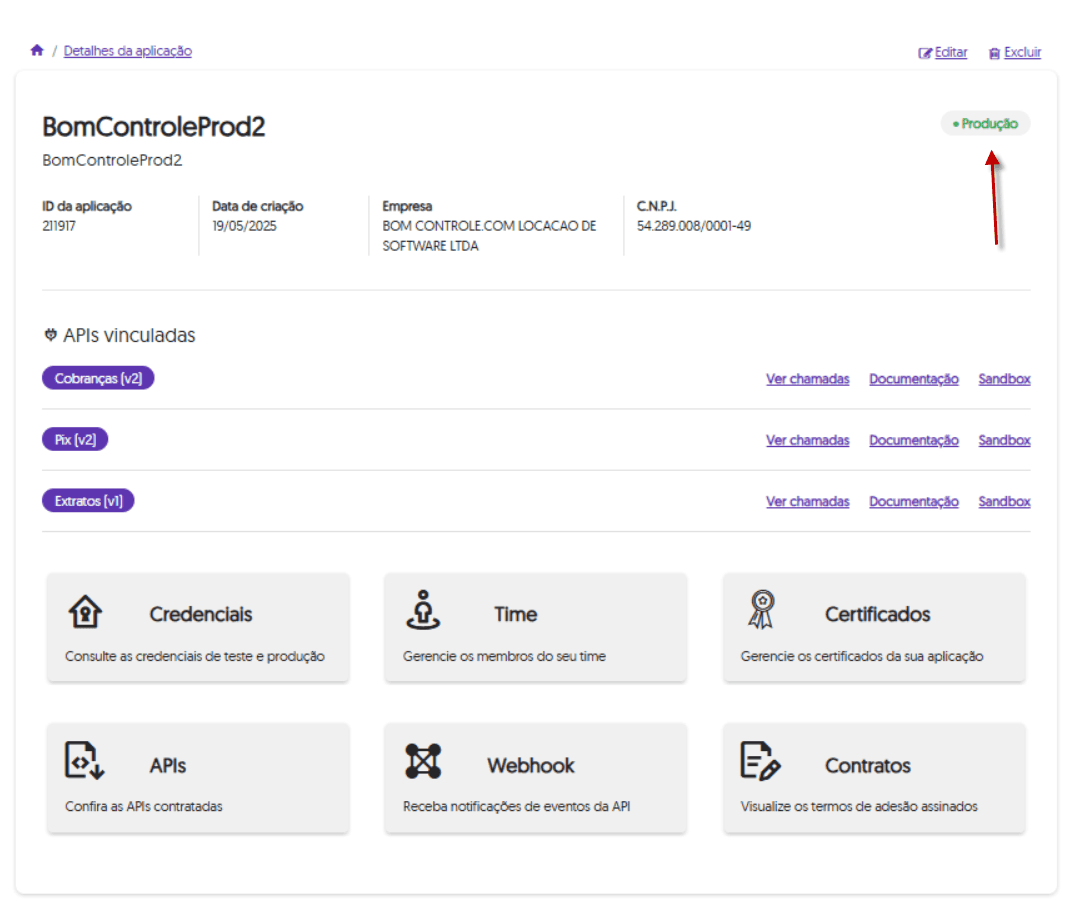This screenshot has width=1078, height=909.
Task: Click 'Receba notificações de eventos da API'
Action: (x=516, y=807)
